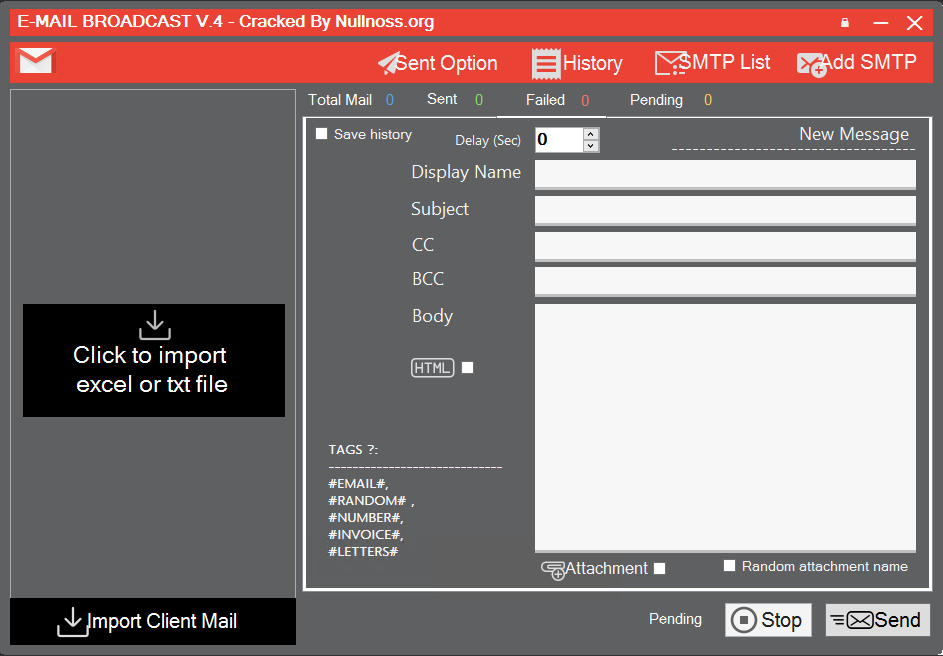Enable the Attachment checkbox
The height and width of the screenshot is (656, 943).
(x=660, y=568)
